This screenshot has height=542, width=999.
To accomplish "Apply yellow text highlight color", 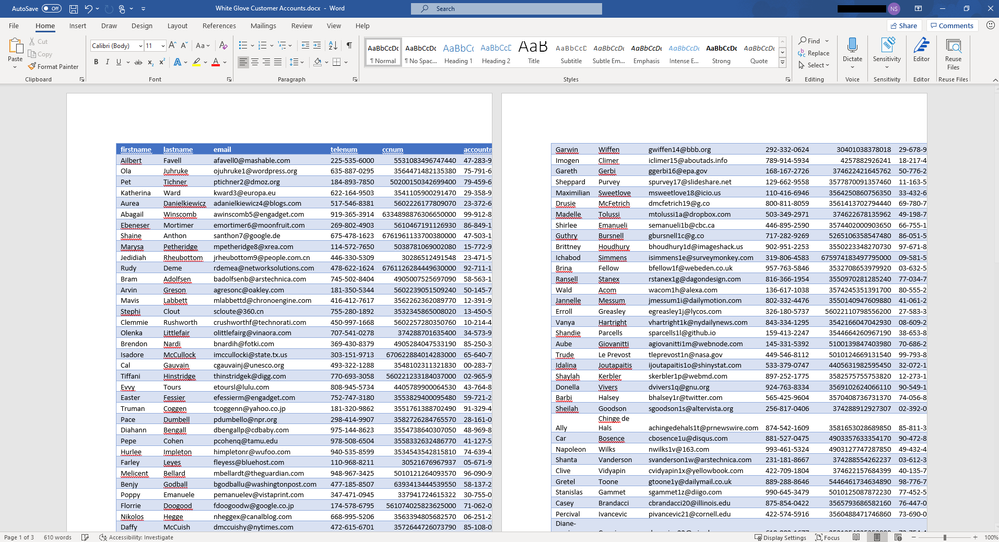I will click(196, 62).
